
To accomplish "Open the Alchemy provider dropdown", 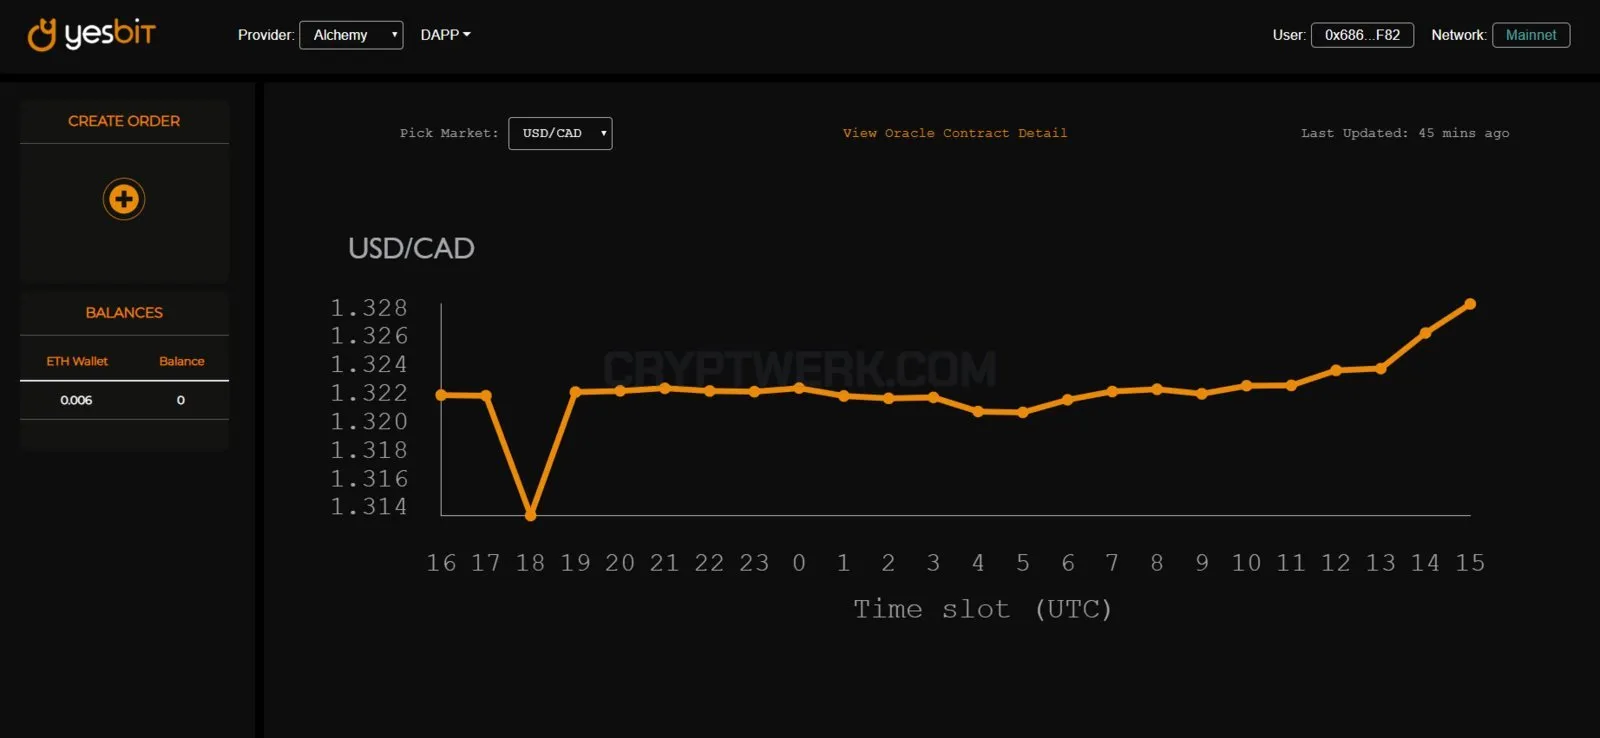I will point(351,35).
